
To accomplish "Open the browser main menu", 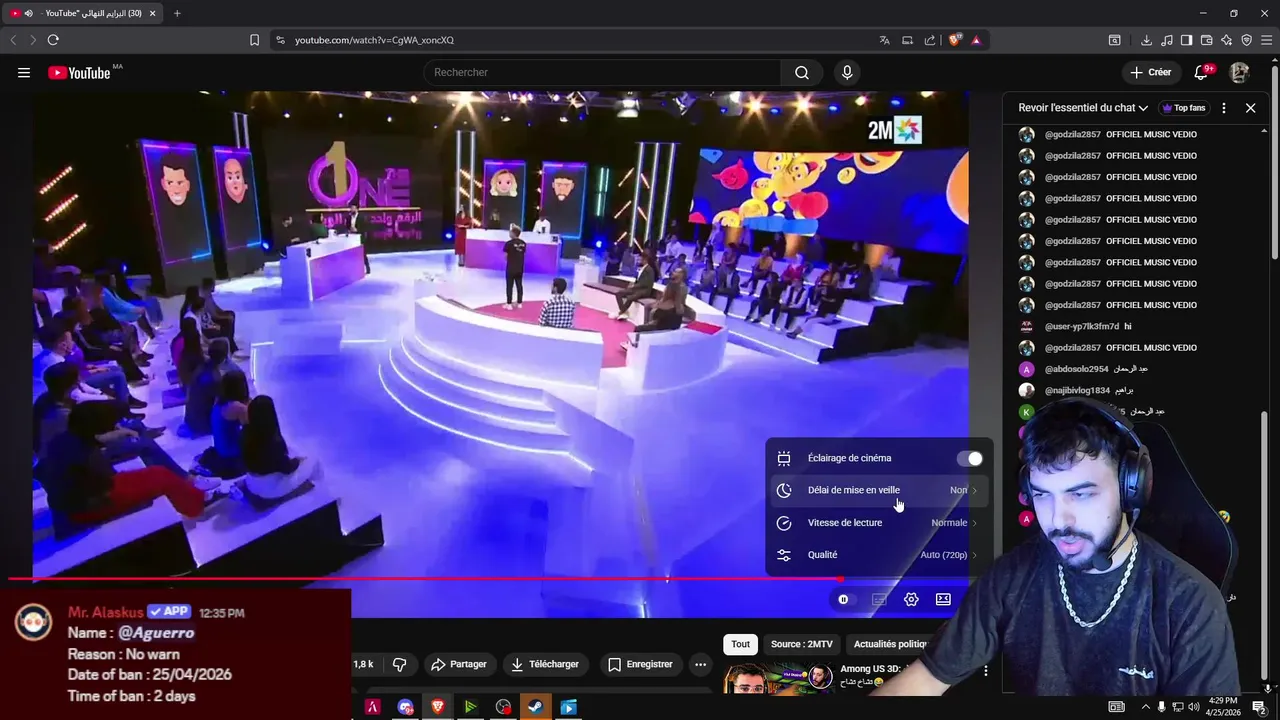I will tap(1266, 40).
